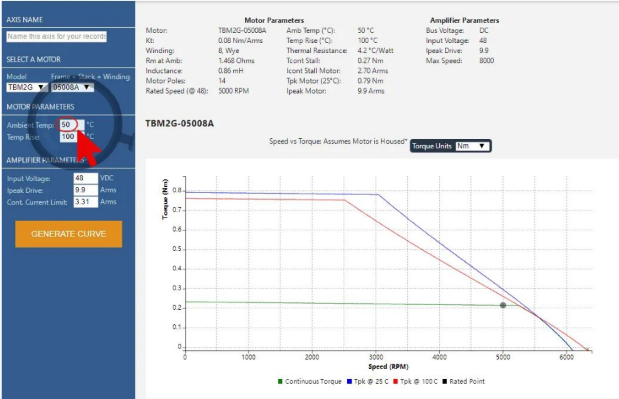Viewport: 619px width, 399px height.
Task: Click the Generate Curve button
Action: click(x=69, y=234)
